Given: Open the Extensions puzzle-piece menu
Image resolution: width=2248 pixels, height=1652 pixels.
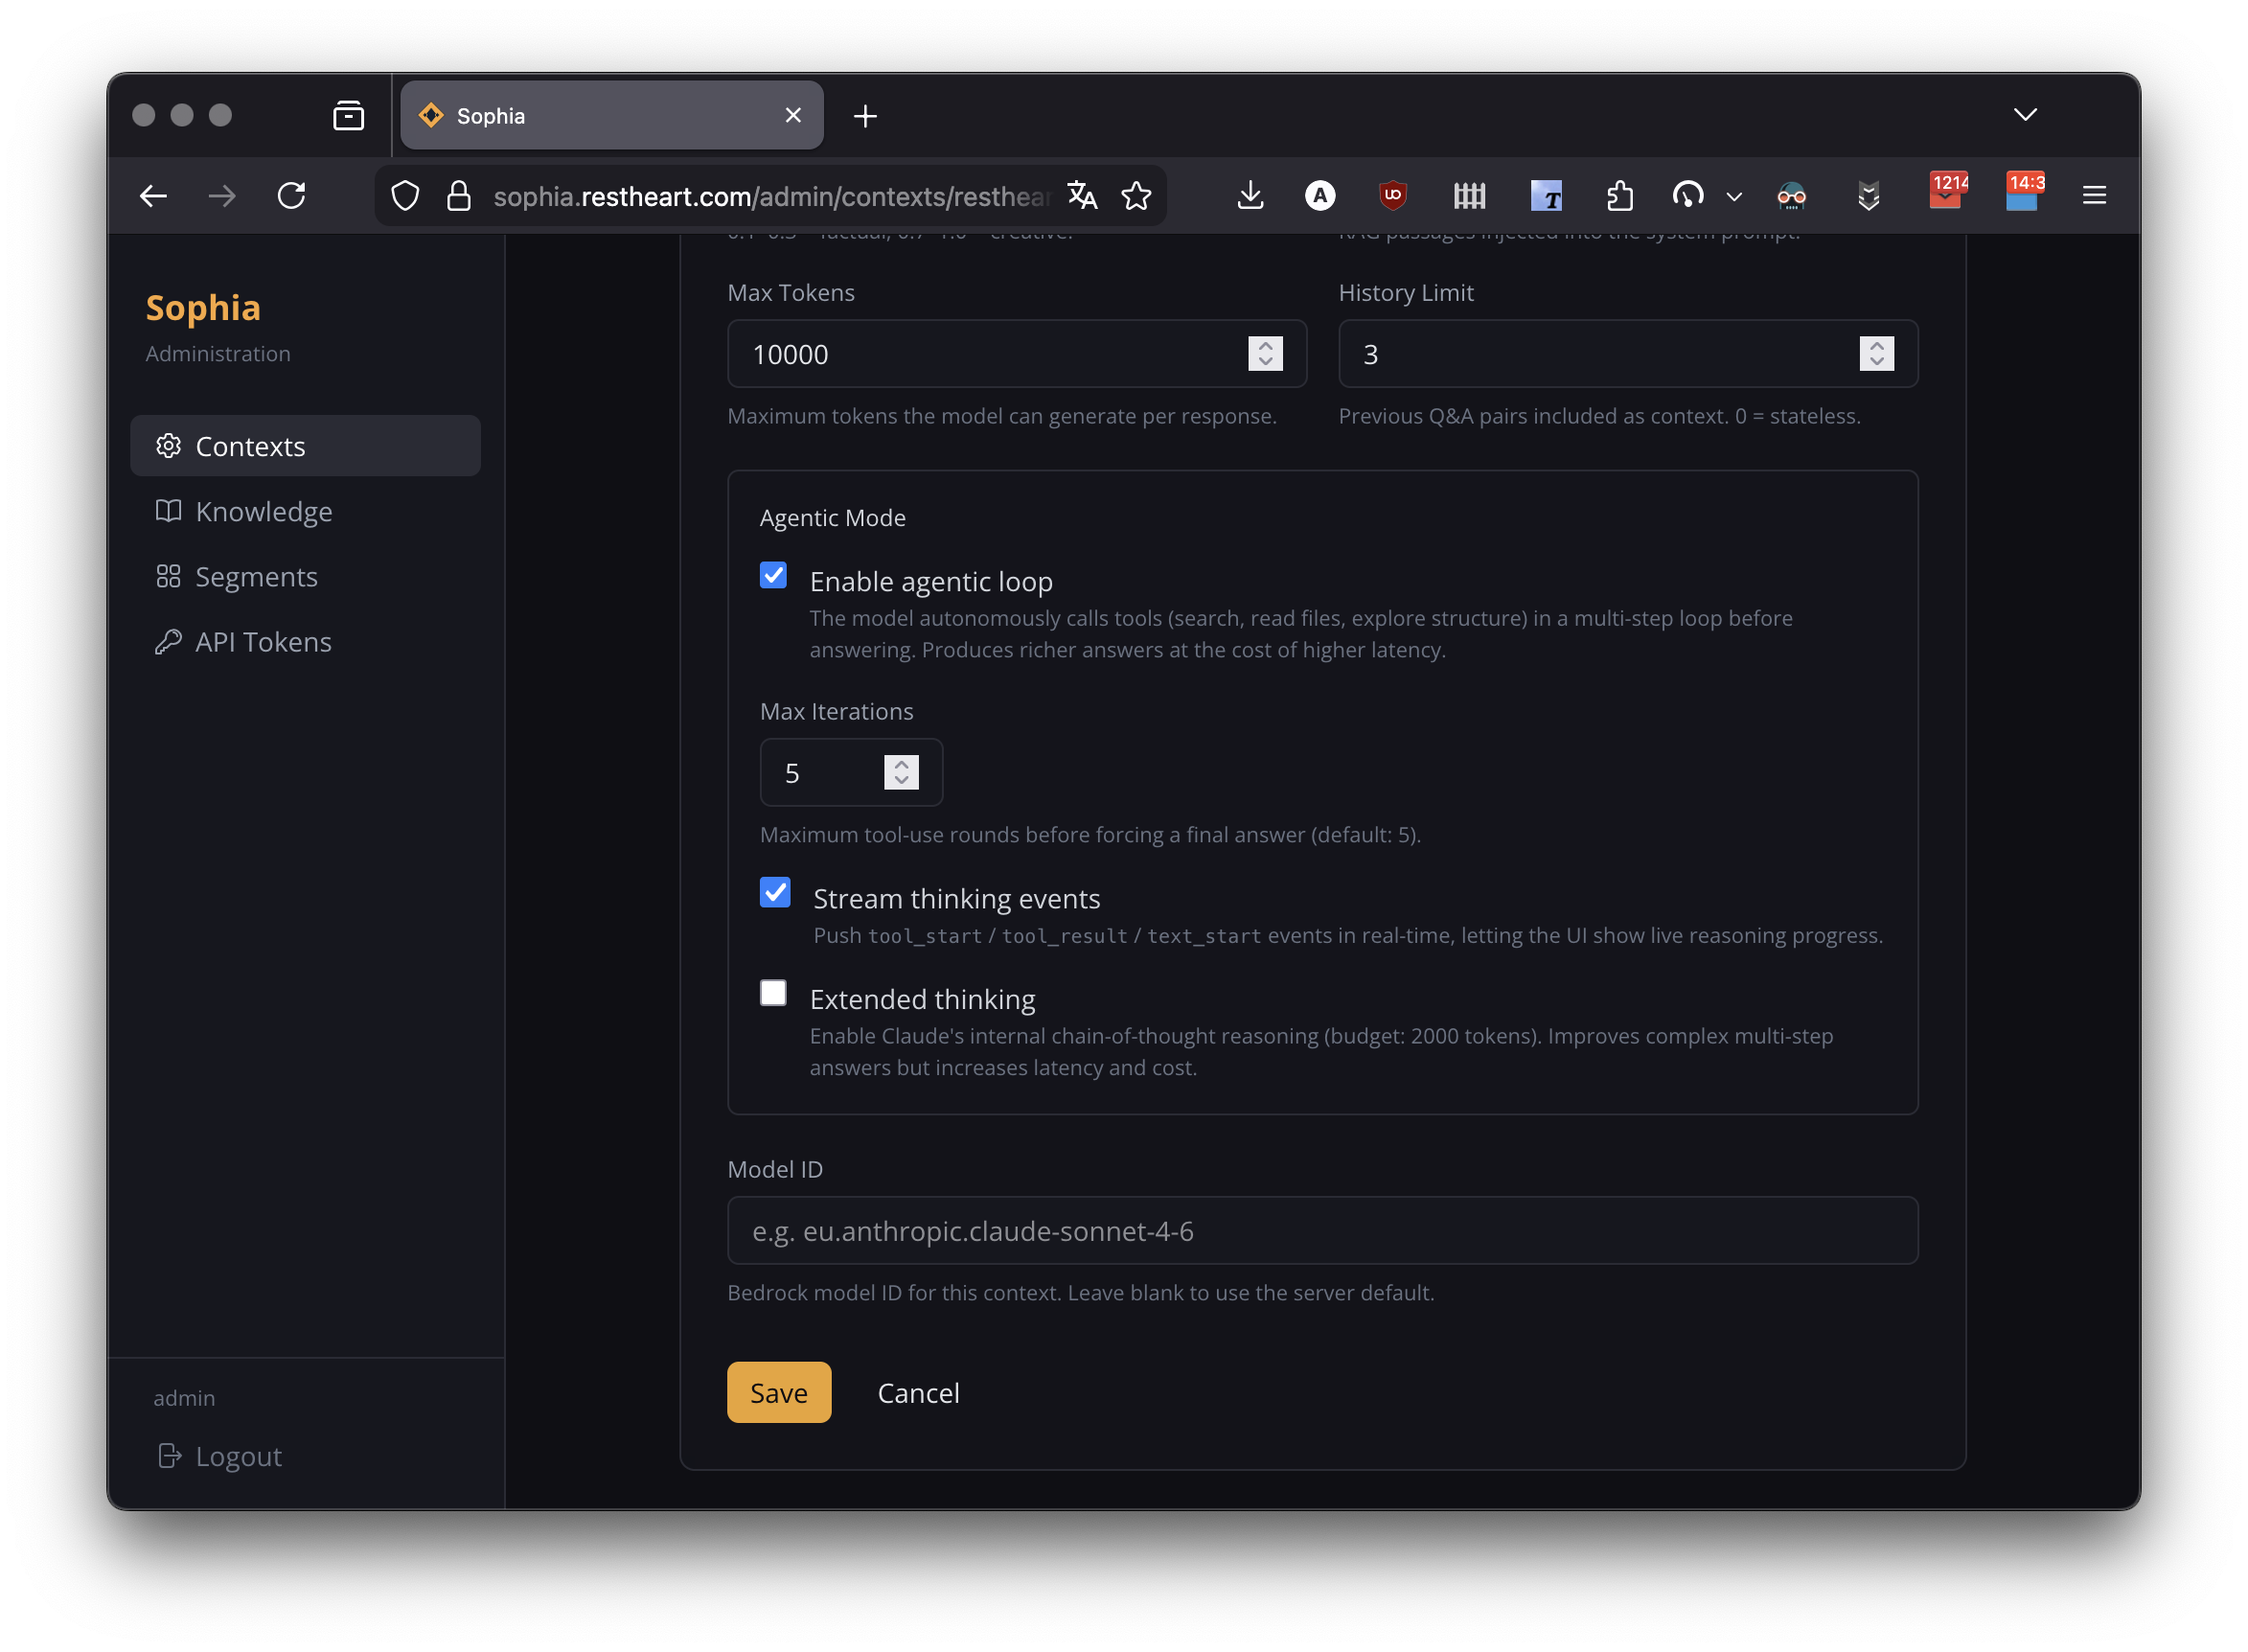Looking at the screenshot, I should 1620,196.
